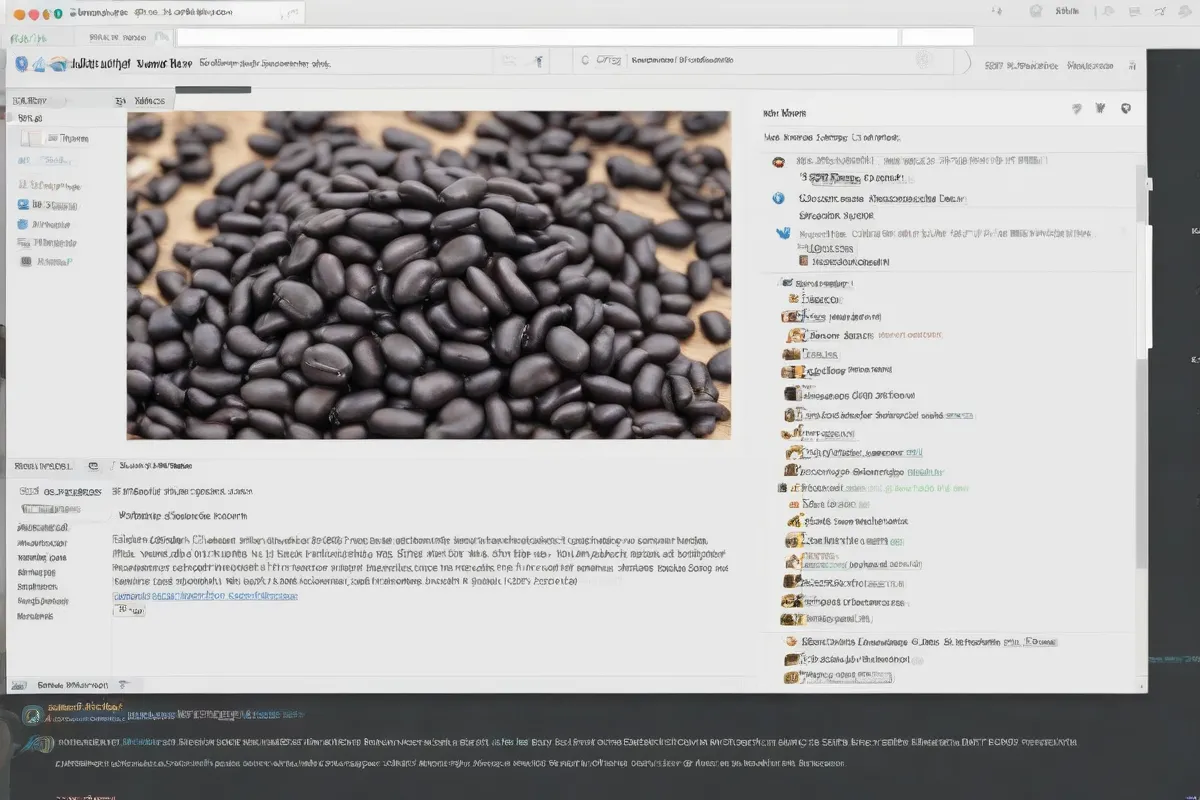Expand the dropdown arrow in bottom status bar
This screenshot has height=800, width=1200.
tap(123, 685)
